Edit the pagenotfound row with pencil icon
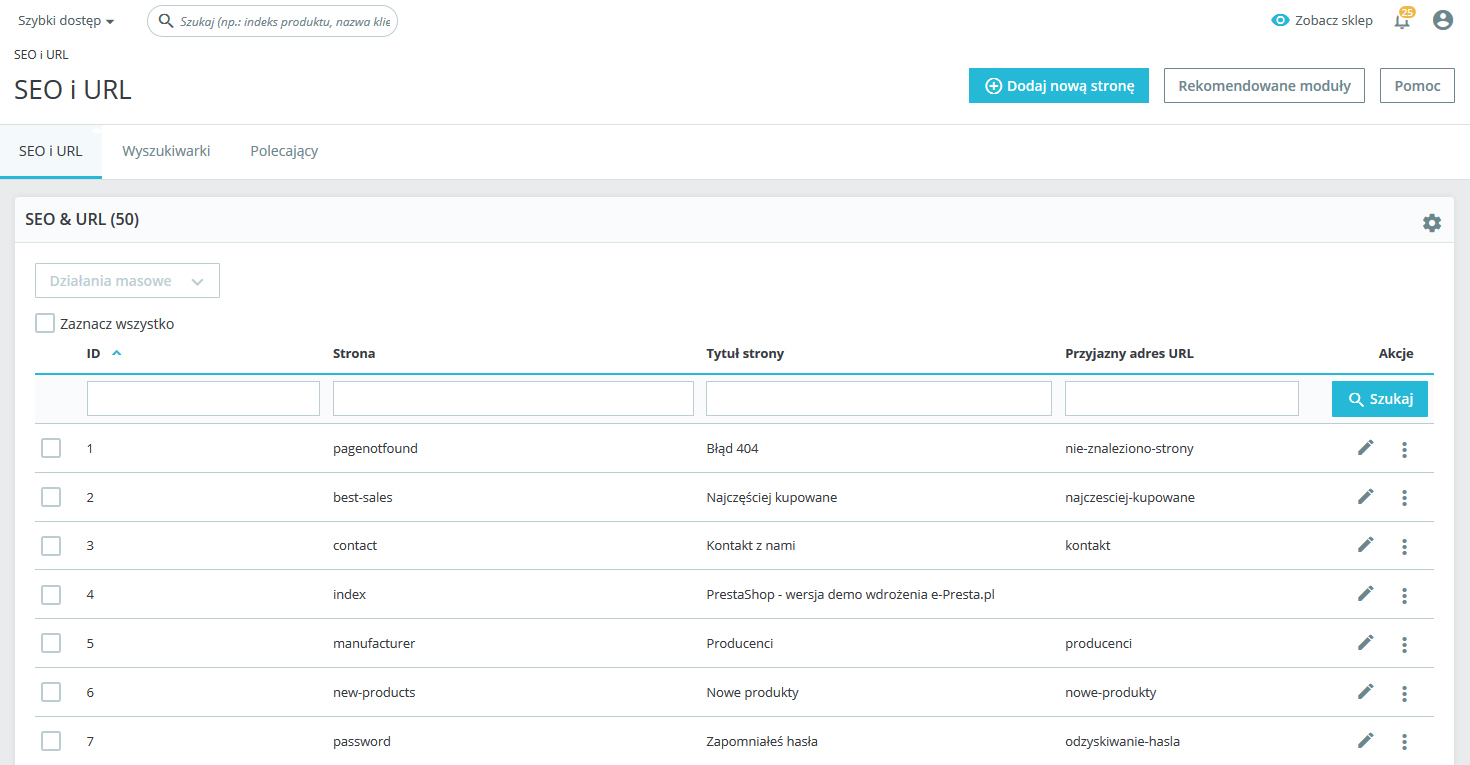This screenshot has height=765, width=1470. click(x=1365, y=448)
